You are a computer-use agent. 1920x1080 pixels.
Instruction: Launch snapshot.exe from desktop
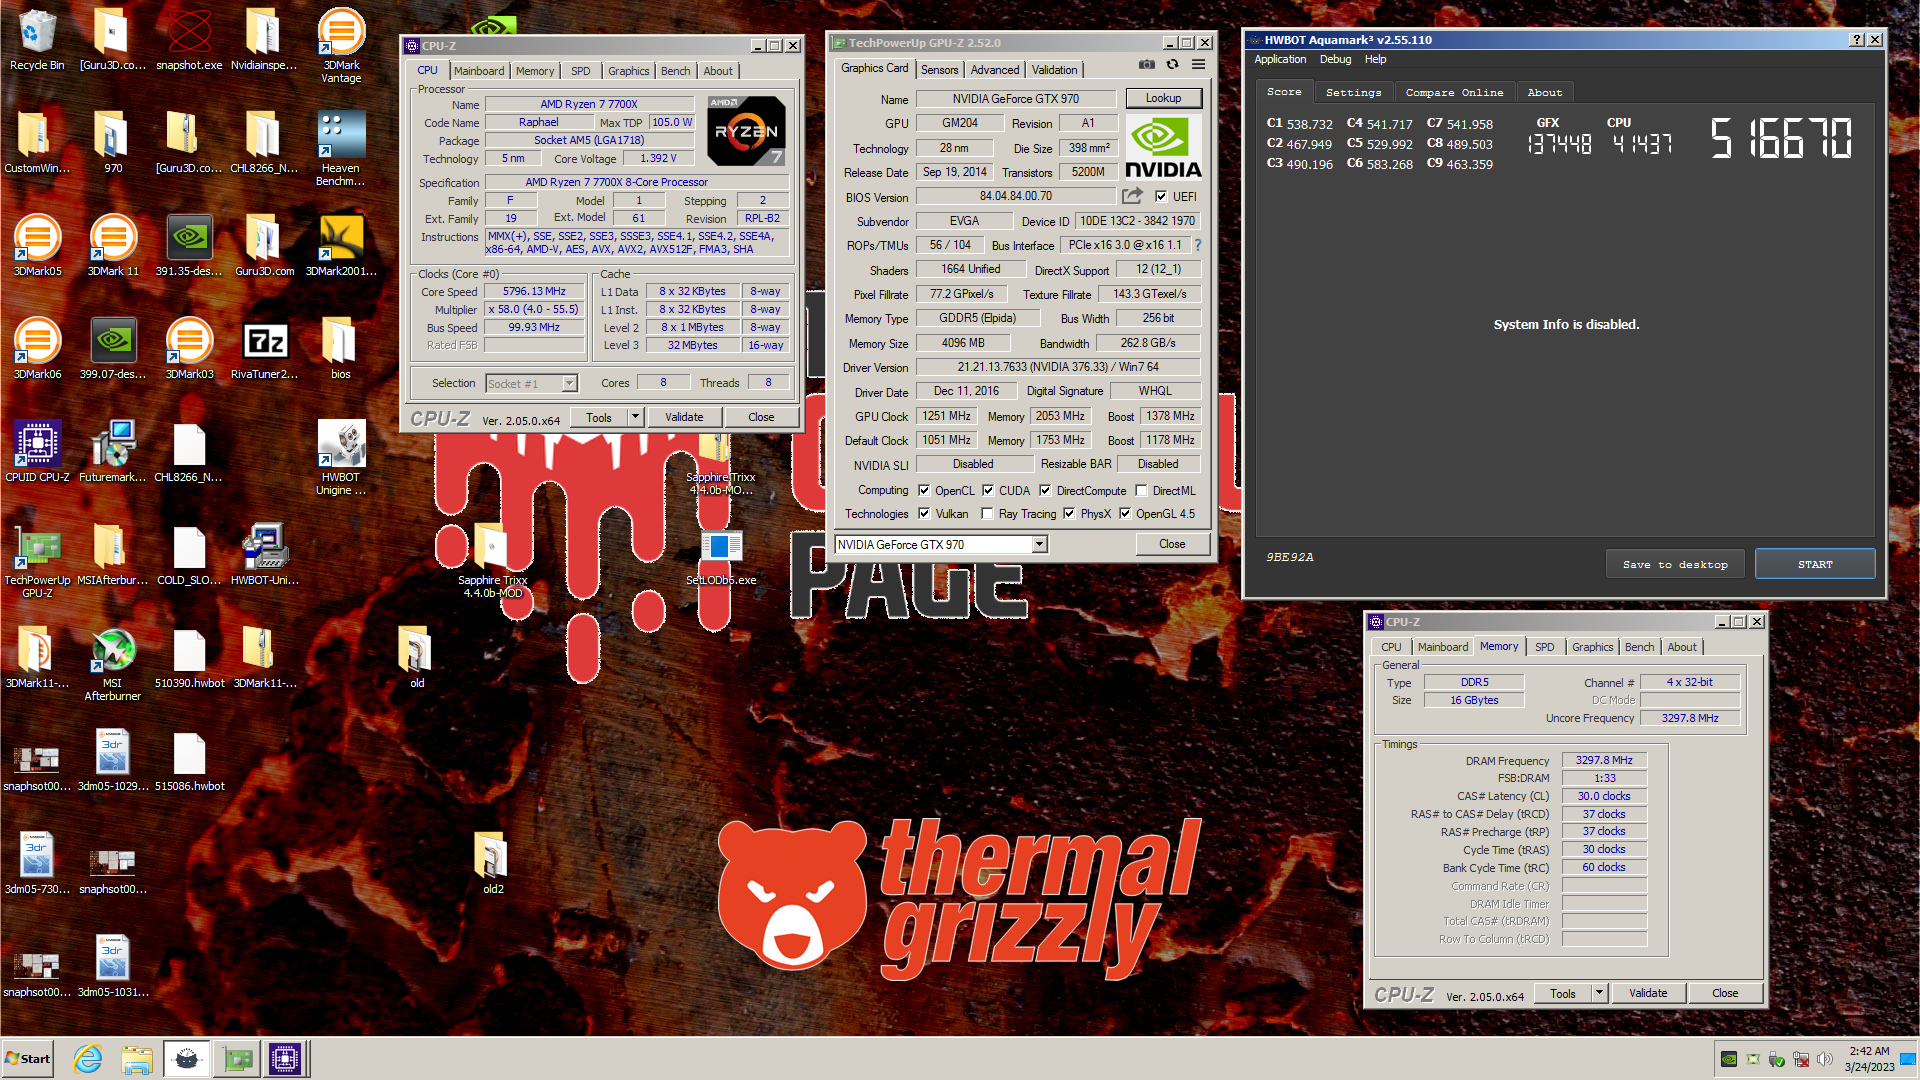coord(189,40)
